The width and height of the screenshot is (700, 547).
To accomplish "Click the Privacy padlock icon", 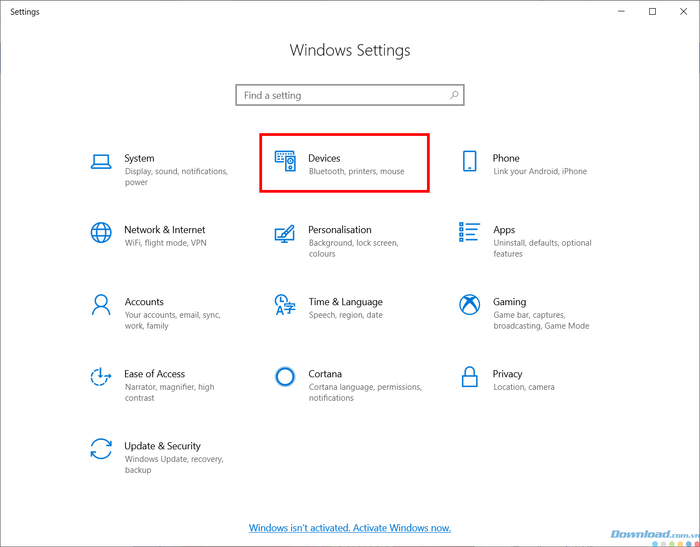I will 469,377.
